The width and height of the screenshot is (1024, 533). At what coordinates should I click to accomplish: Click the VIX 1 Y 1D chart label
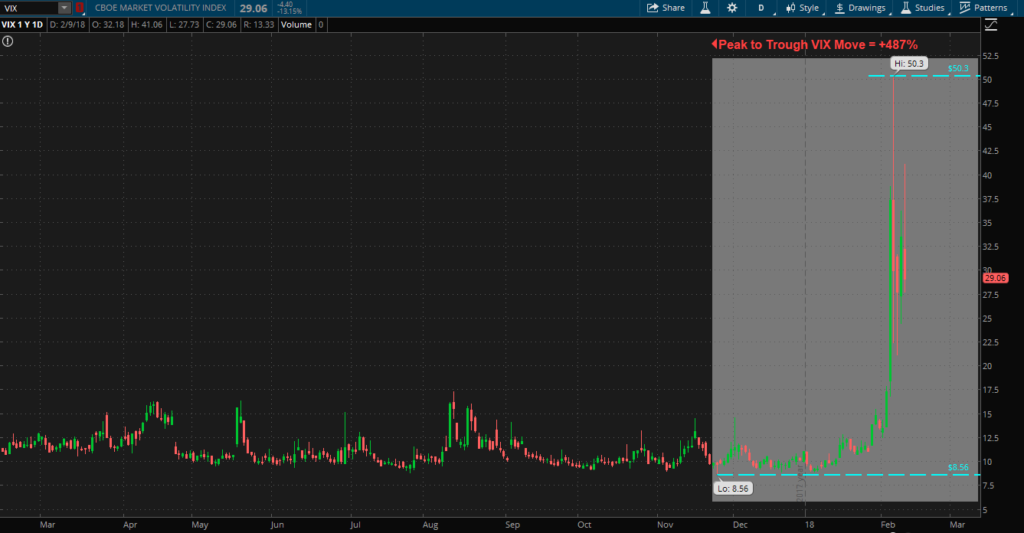tap(22, 25)
